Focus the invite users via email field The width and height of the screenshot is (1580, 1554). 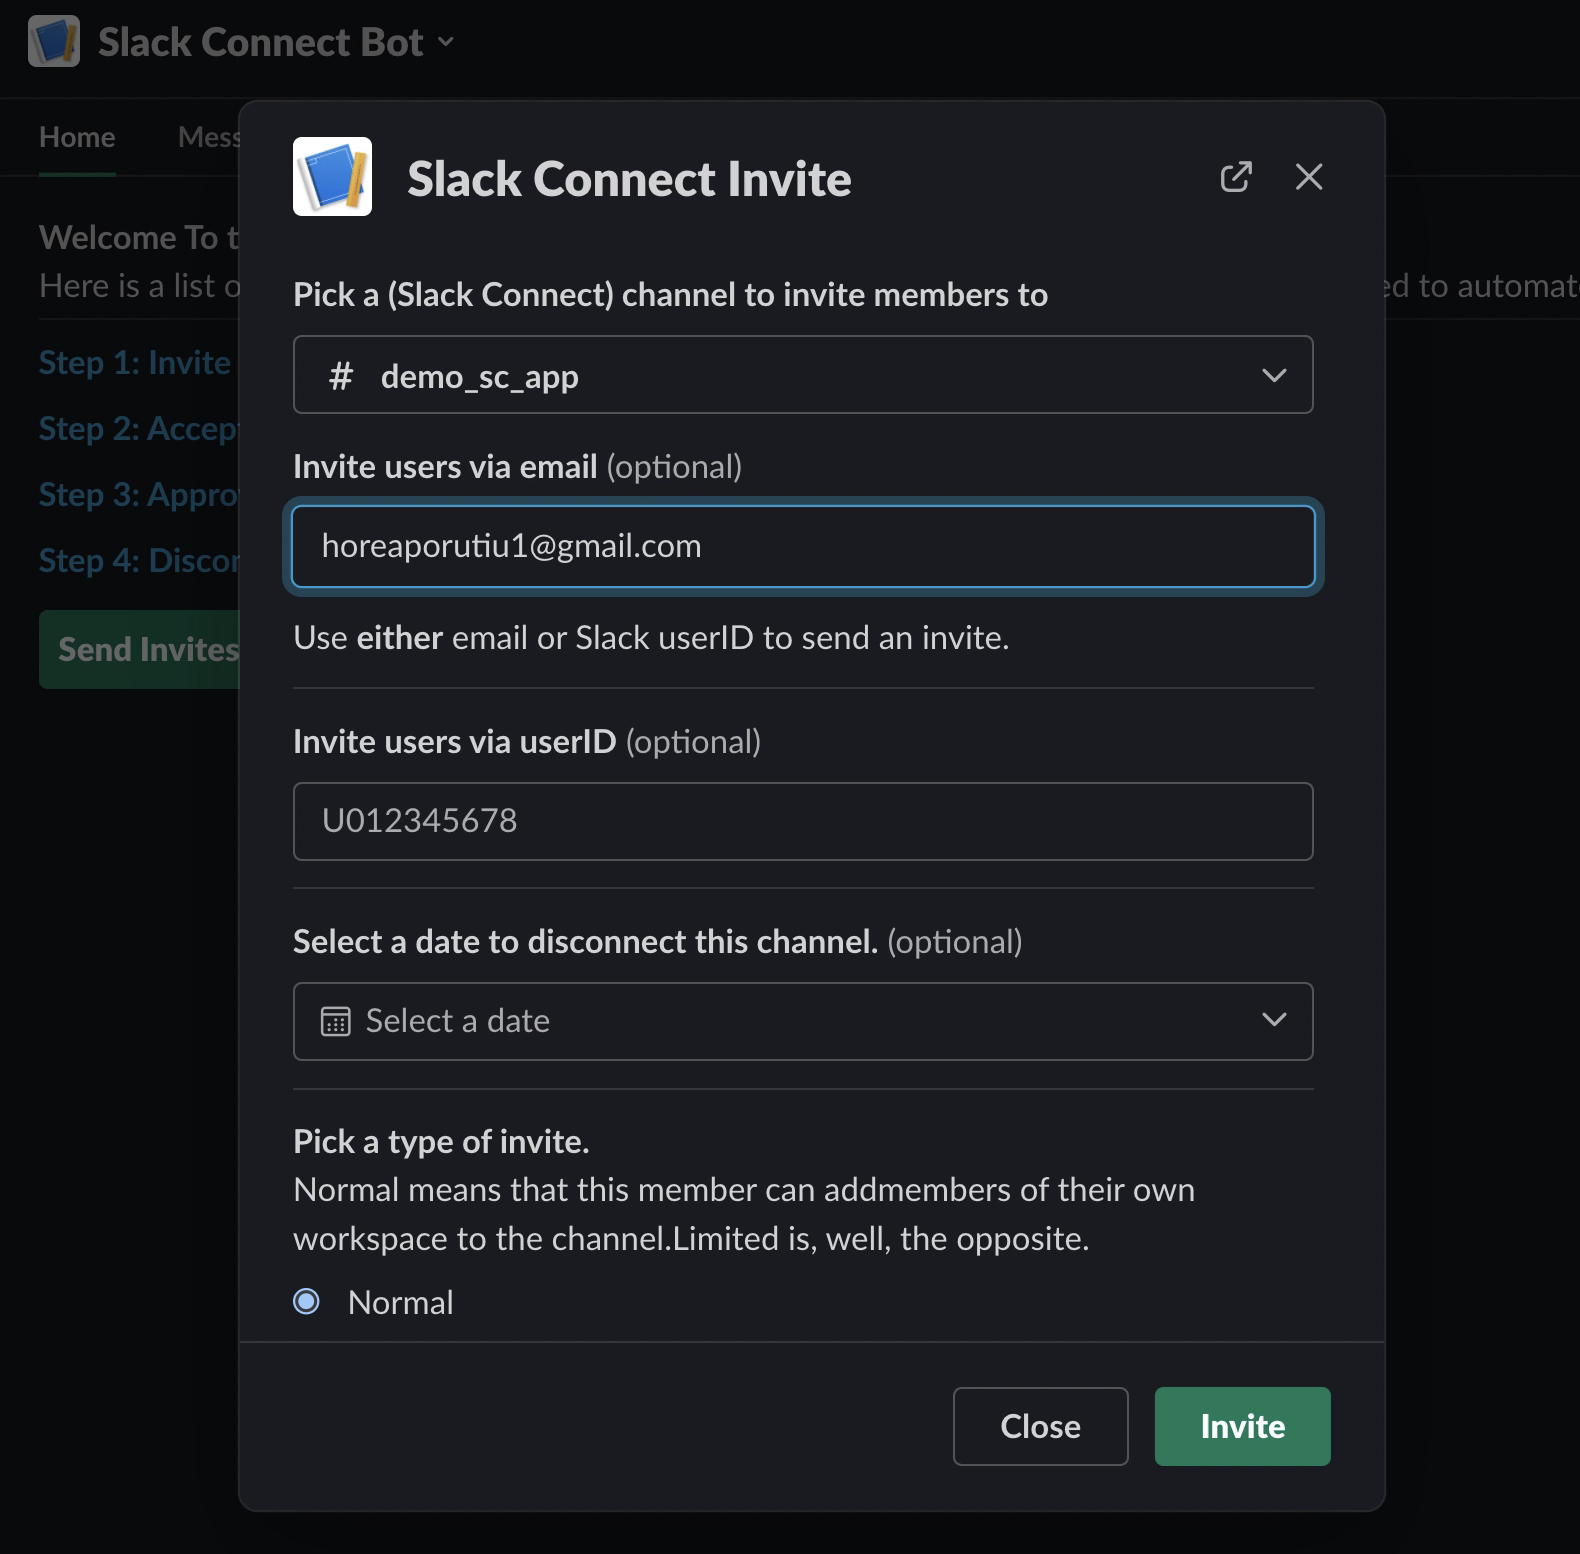tap(803, 546)
